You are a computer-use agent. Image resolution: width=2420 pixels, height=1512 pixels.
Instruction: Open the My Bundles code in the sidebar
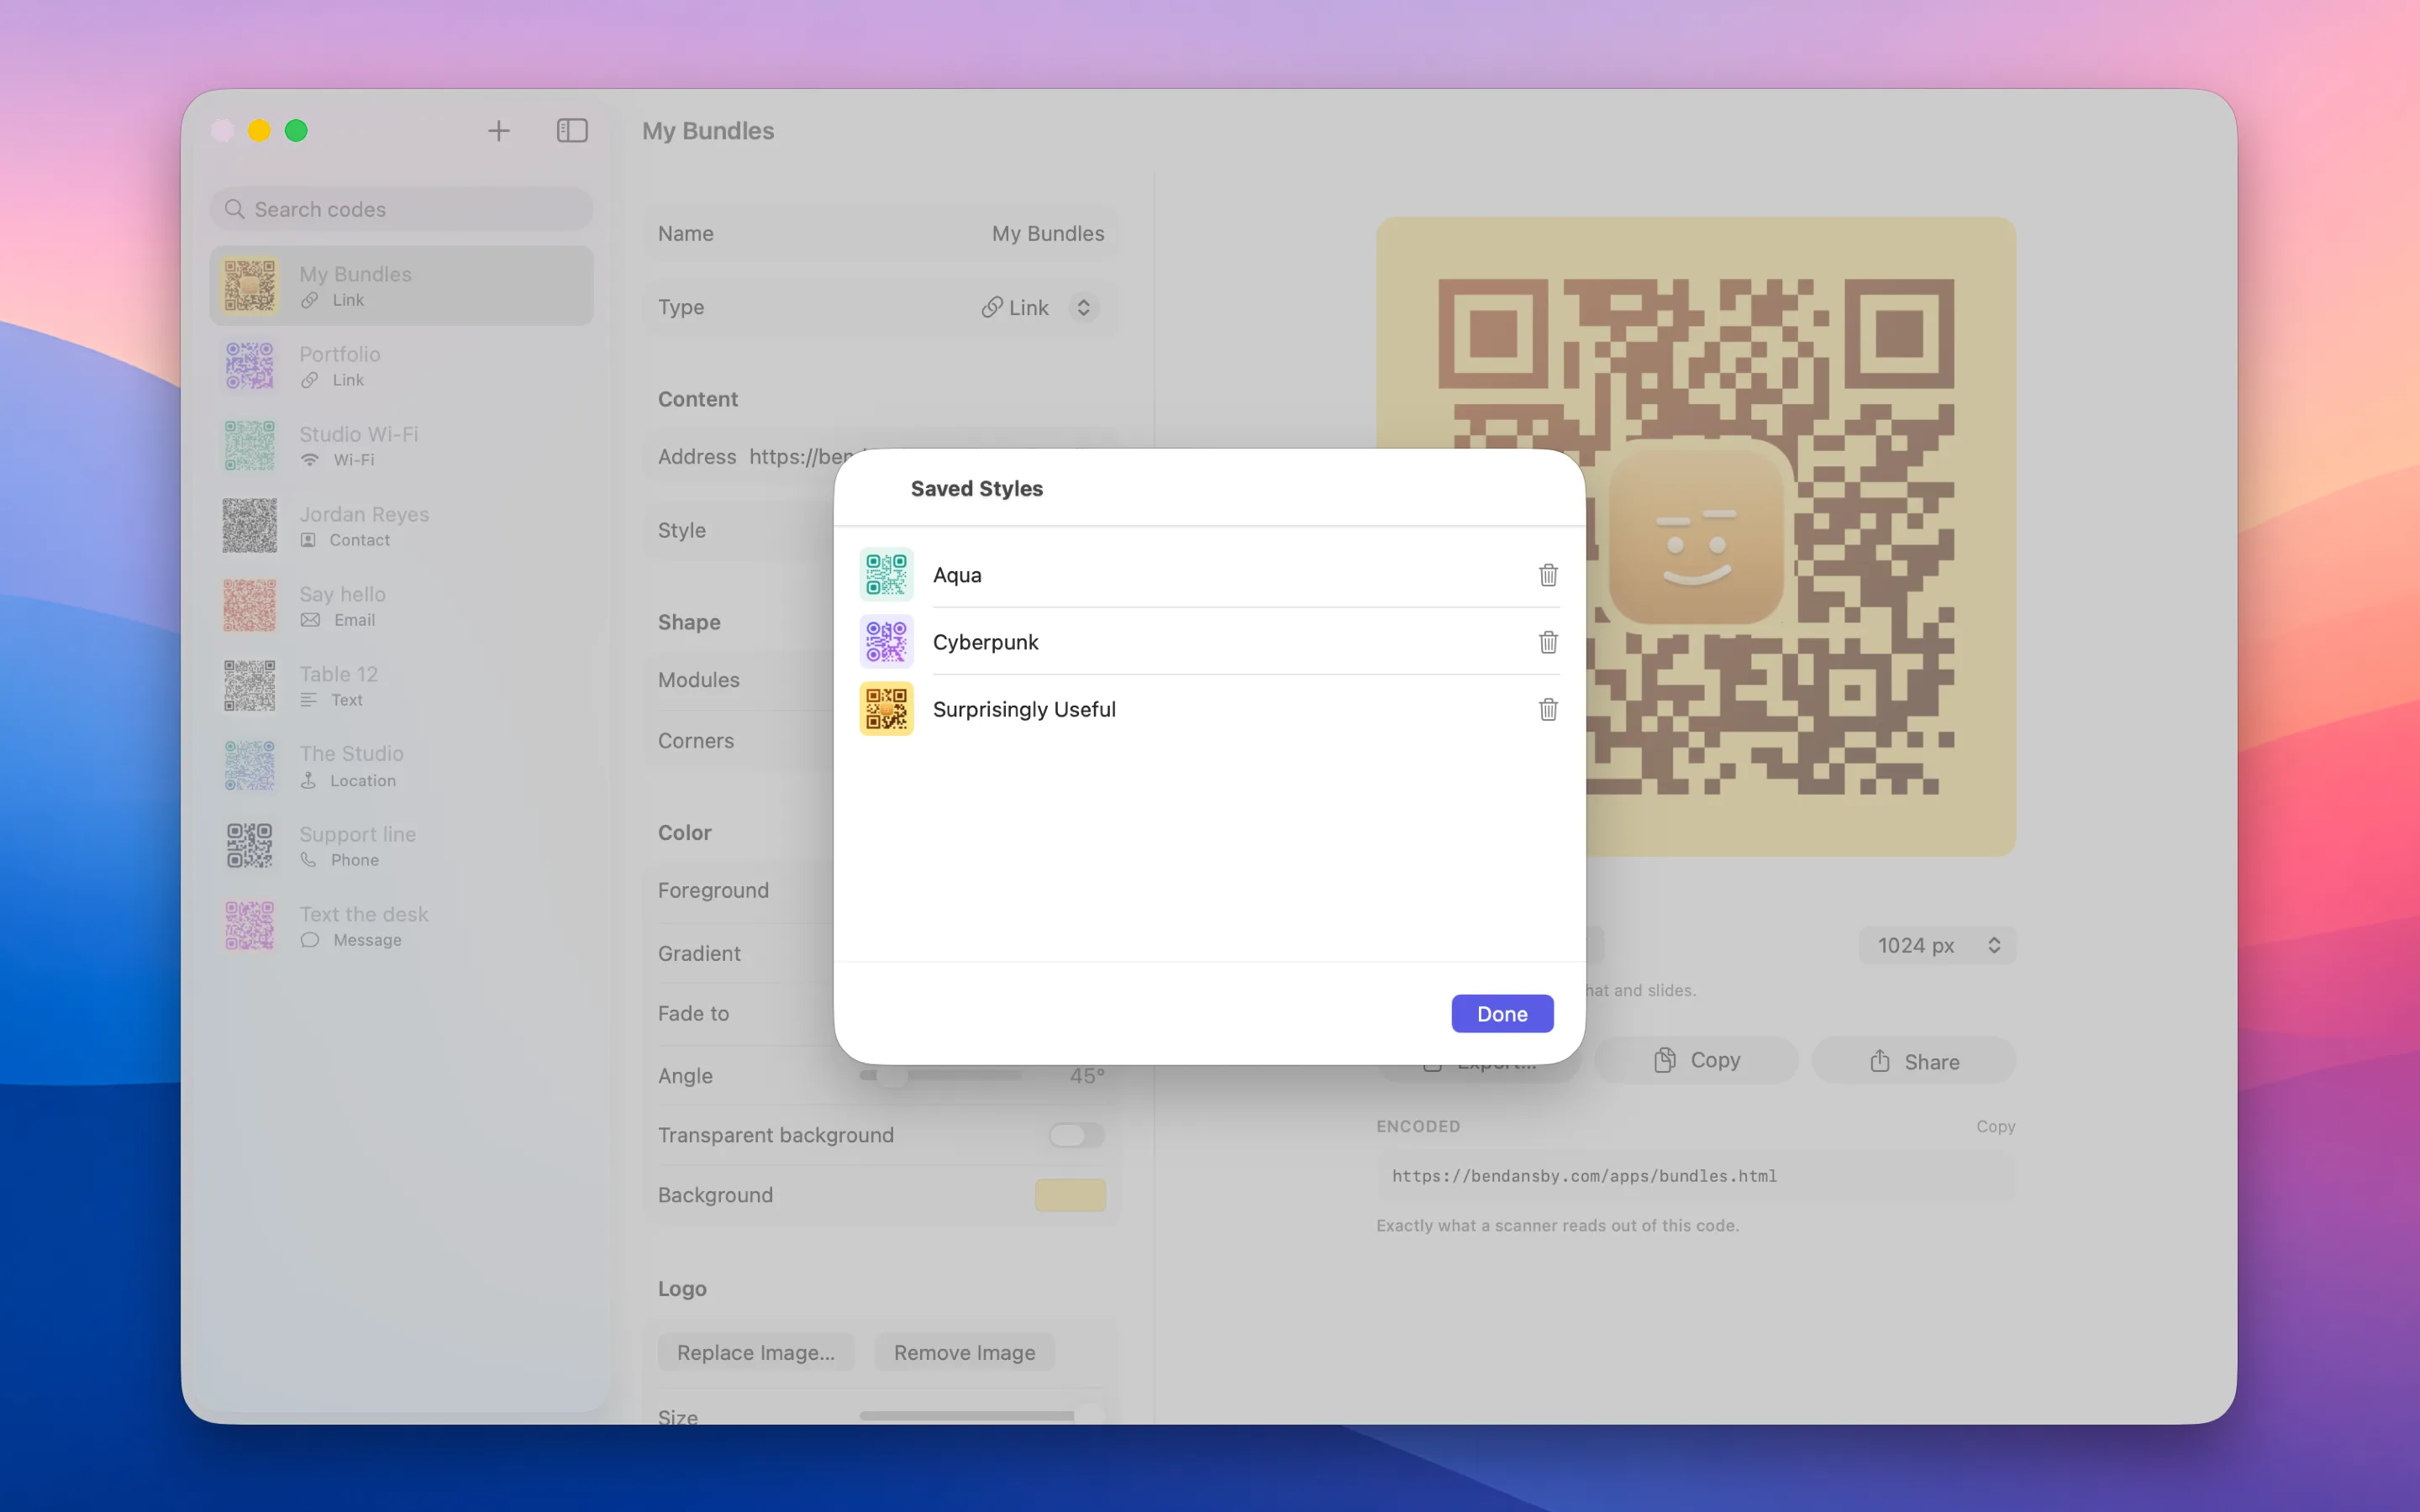[401, 286]
